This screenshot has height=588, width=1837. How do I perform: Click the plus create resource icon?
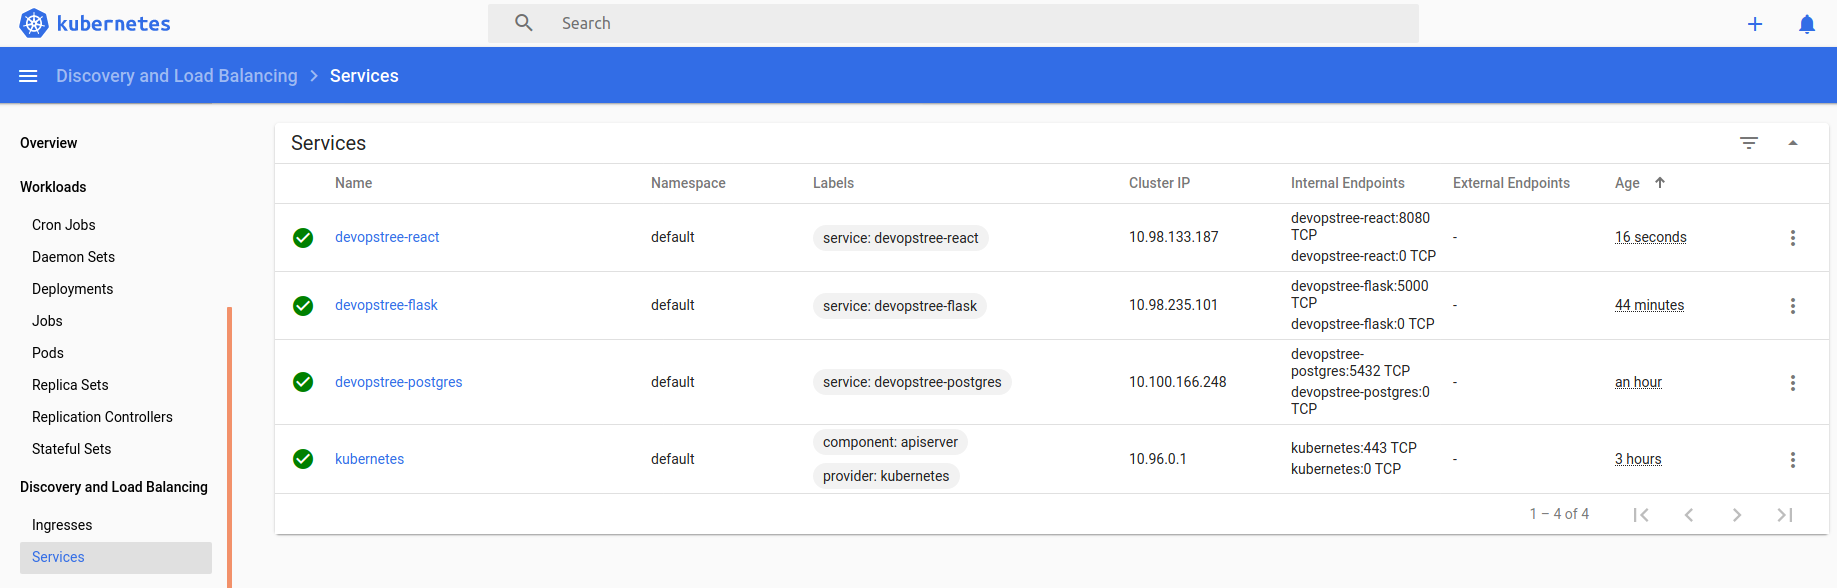pyautogui.click(x=1755, y=24)
